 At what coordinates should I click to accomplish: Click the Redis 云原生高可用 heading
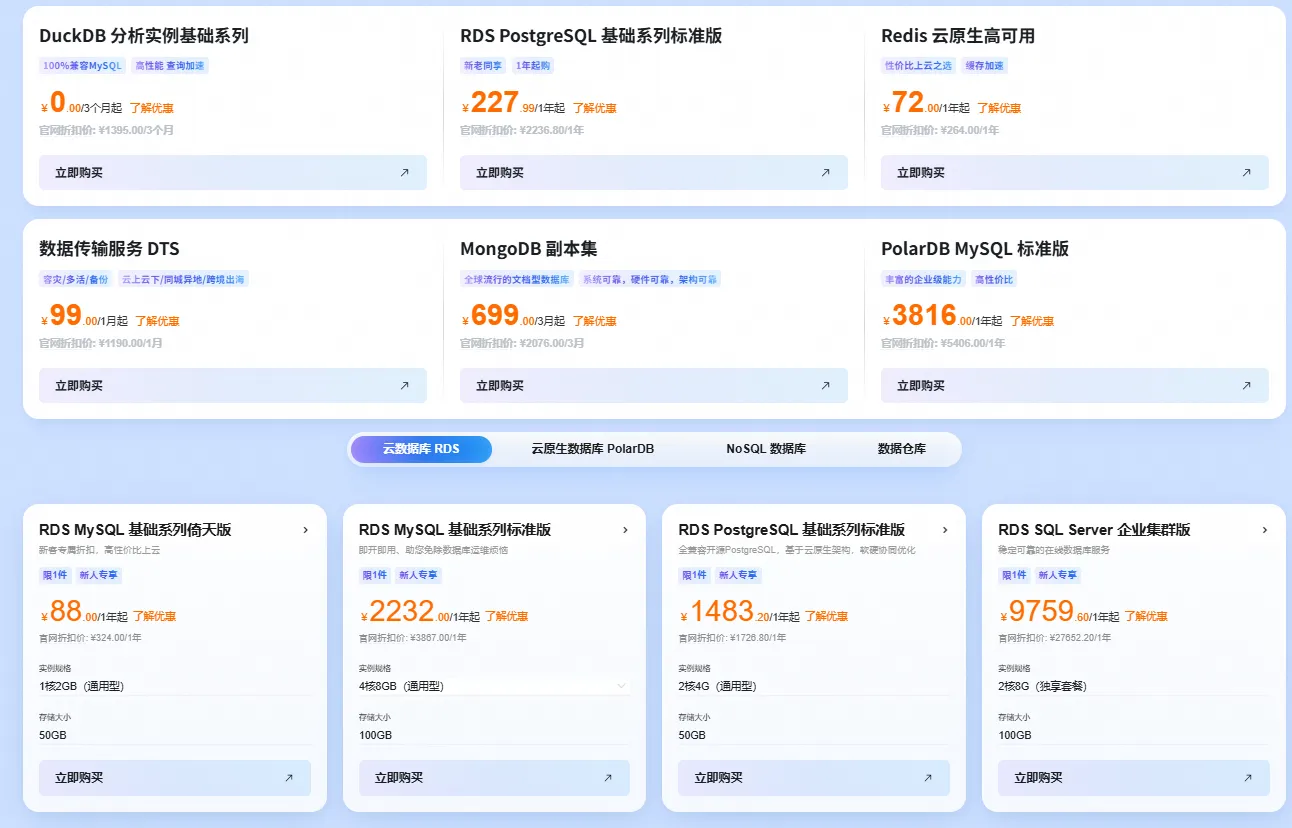click(x=958, y=36)
